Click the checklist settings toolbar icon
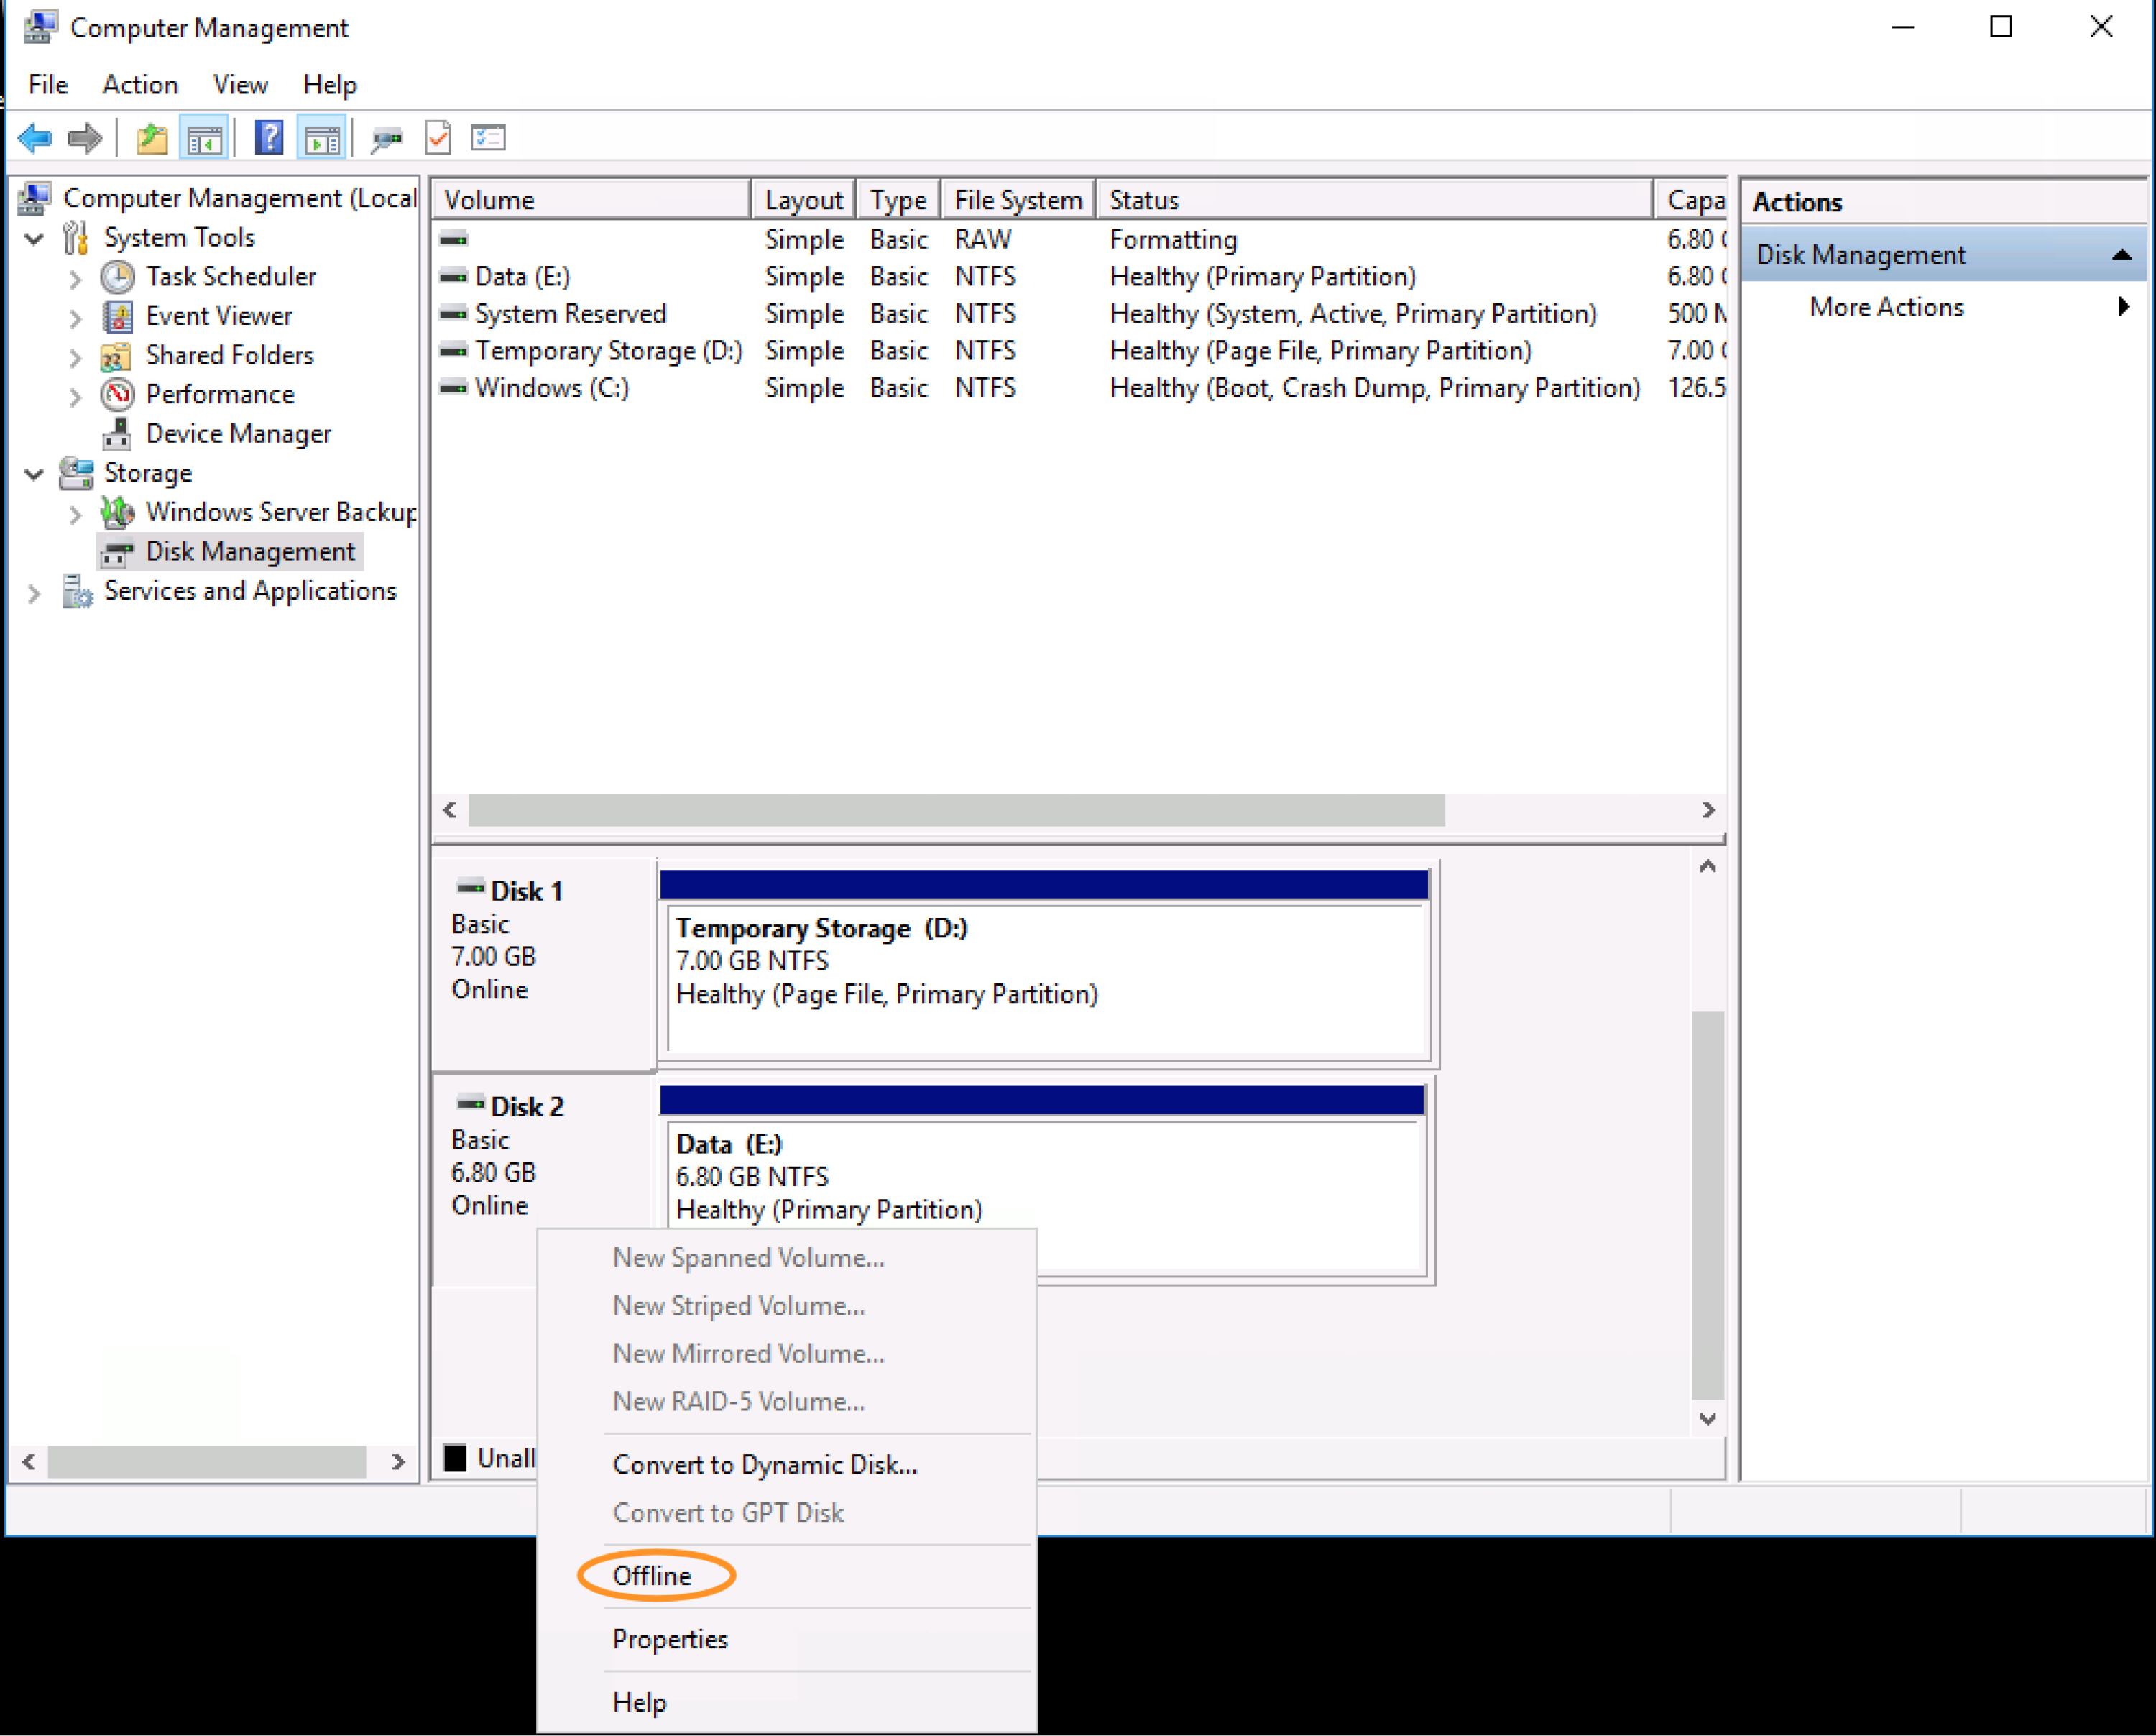 (489, 138)
